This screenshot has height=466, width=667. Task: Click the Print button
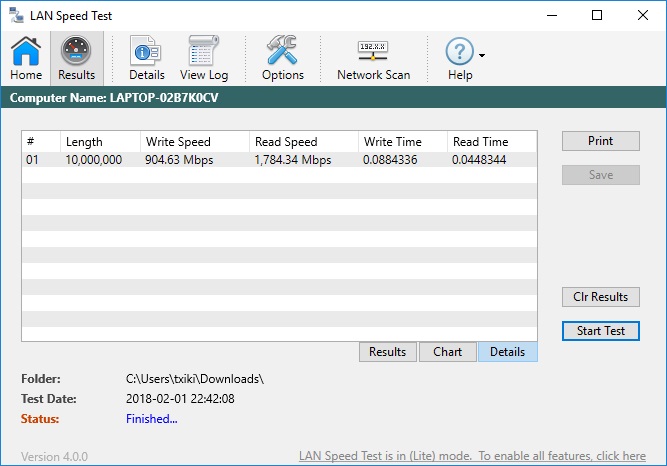click(600, 141)
